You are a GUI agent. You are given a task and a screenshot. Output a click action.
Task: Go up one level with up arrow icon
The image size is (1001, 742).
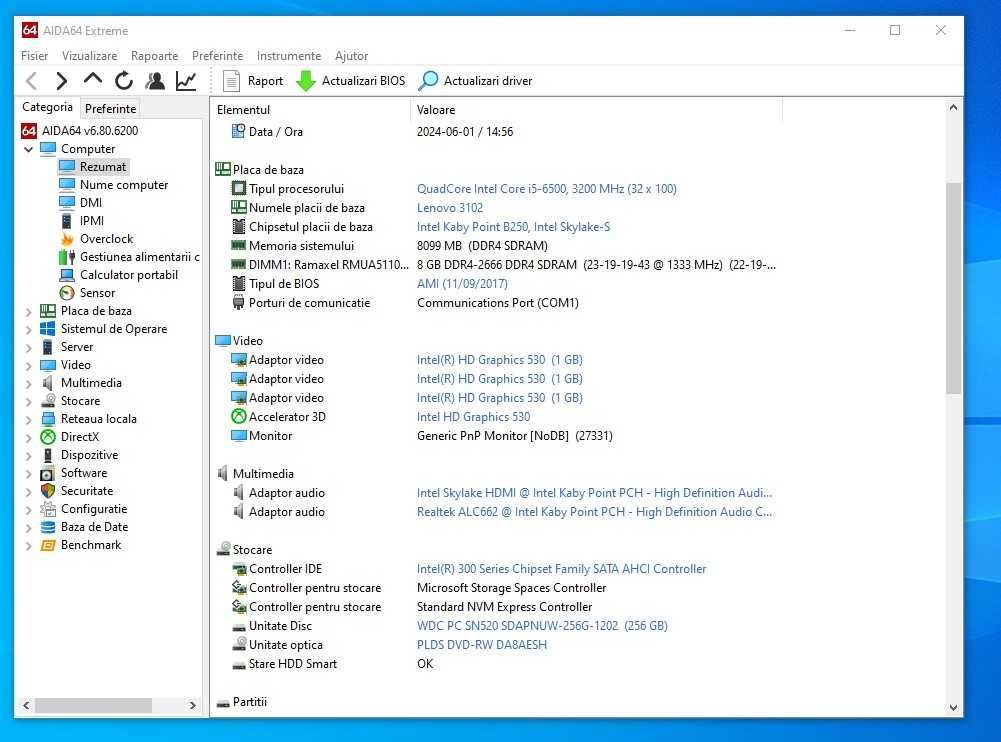pos(93,79)
